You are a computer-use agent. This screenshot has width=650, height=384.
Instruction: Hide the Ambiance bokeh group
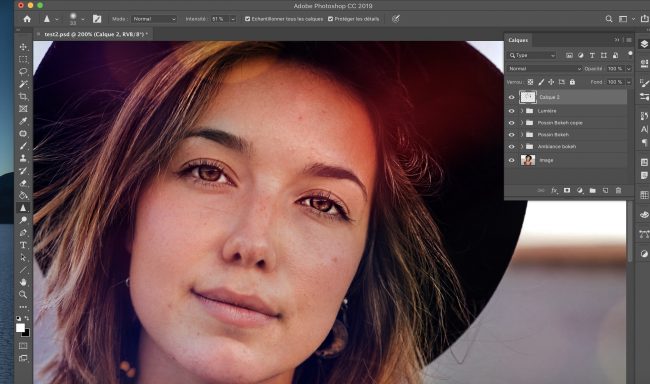[x=511, y=147]
